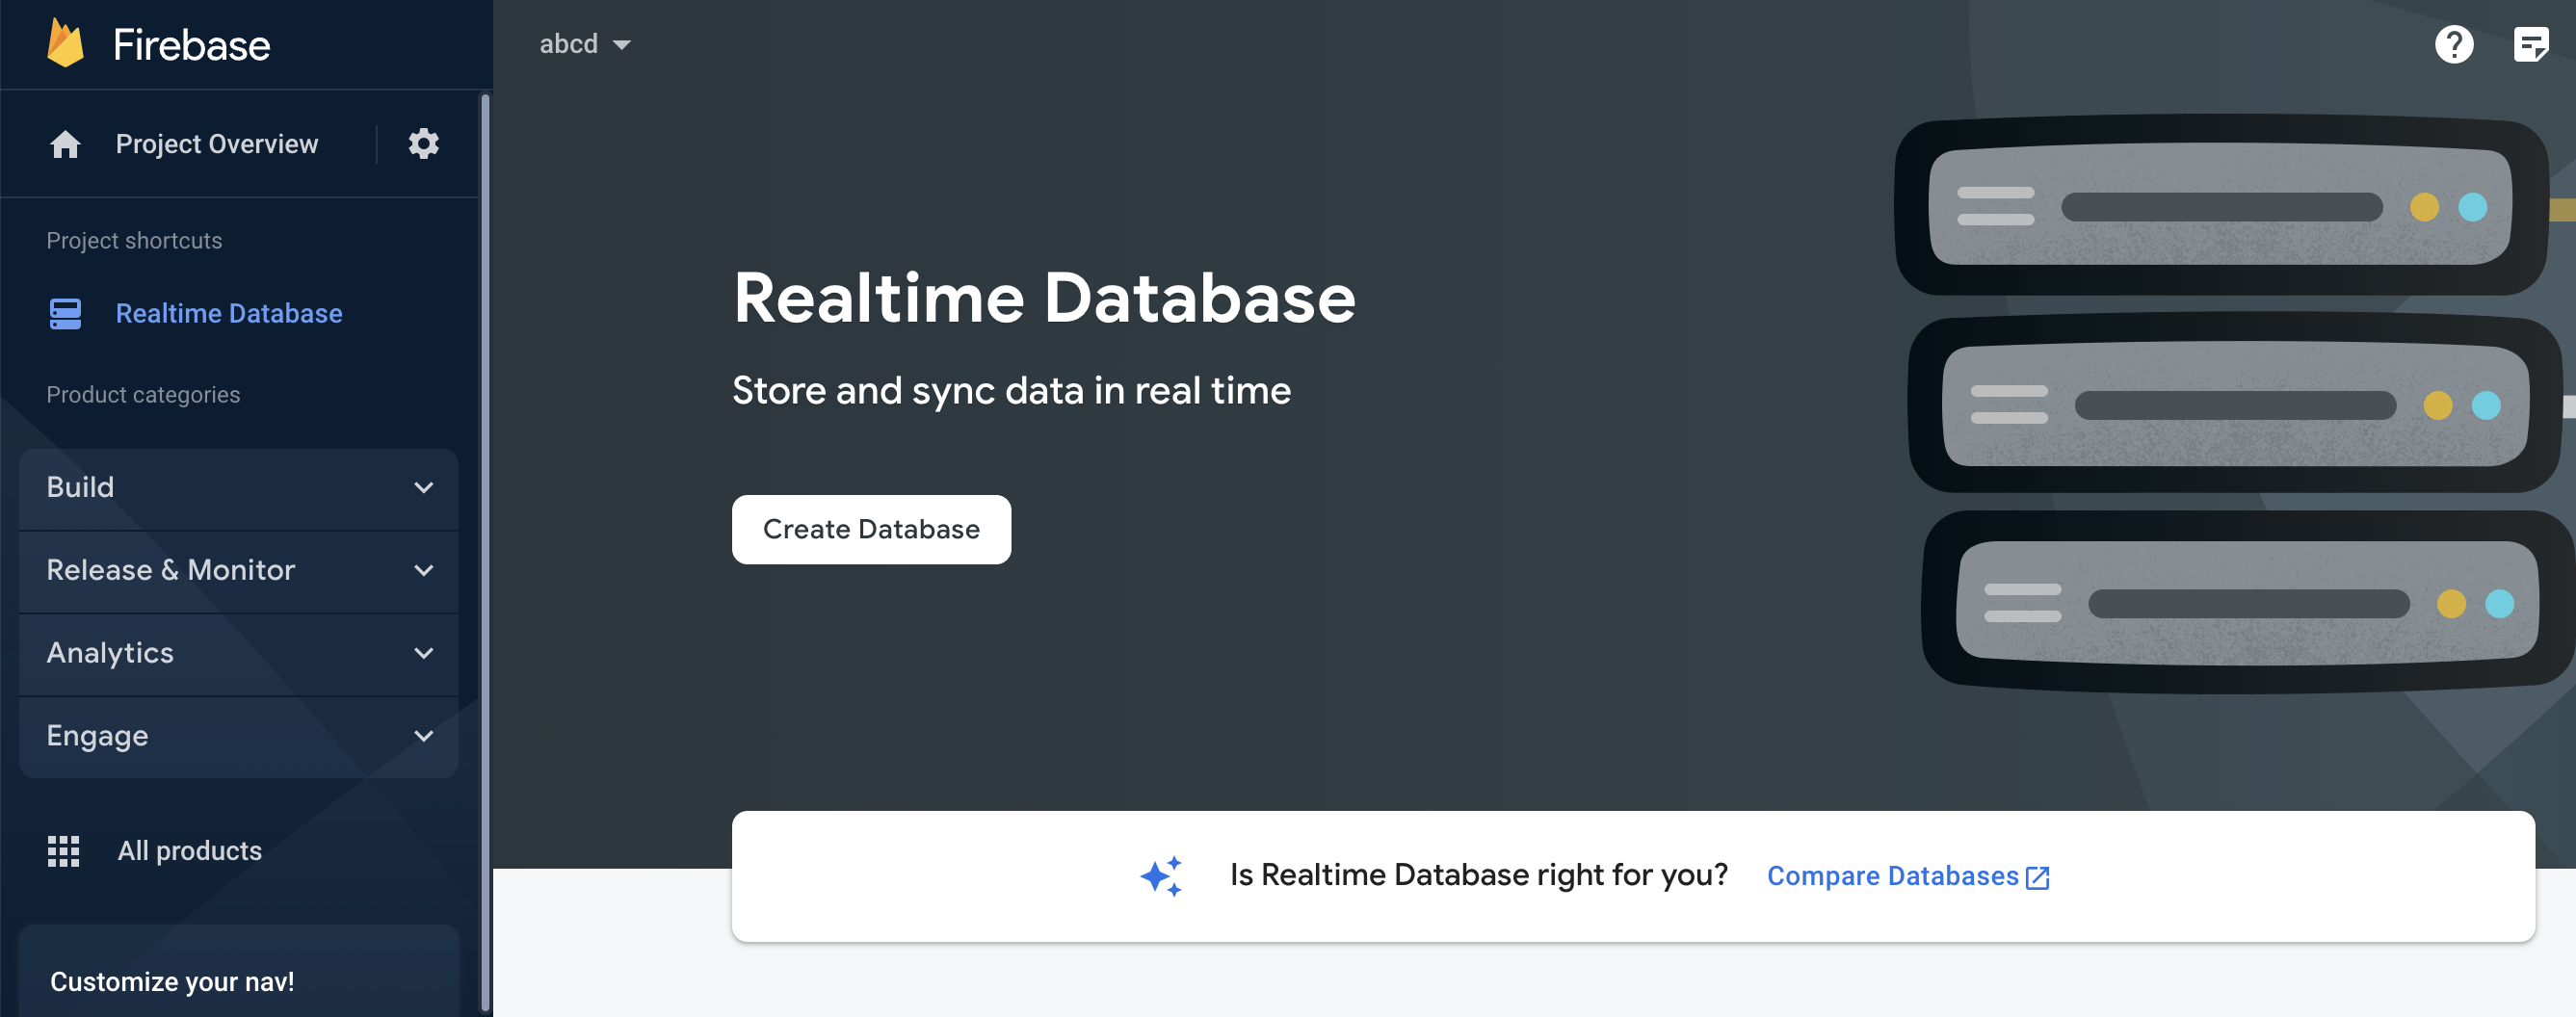Click the Build chevron arrow

click(423, 488)
